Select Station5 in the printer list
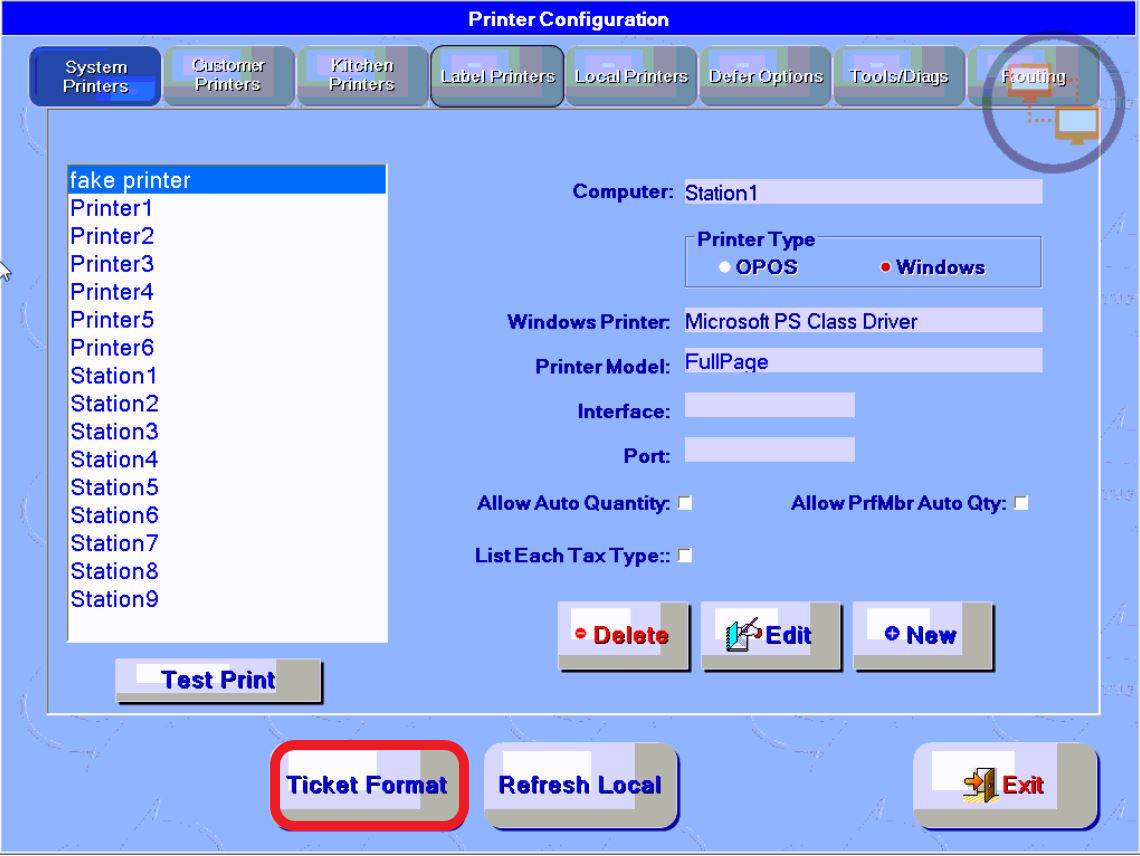Viewport: 1140px width, 856px height. click(x=227, y=487)
